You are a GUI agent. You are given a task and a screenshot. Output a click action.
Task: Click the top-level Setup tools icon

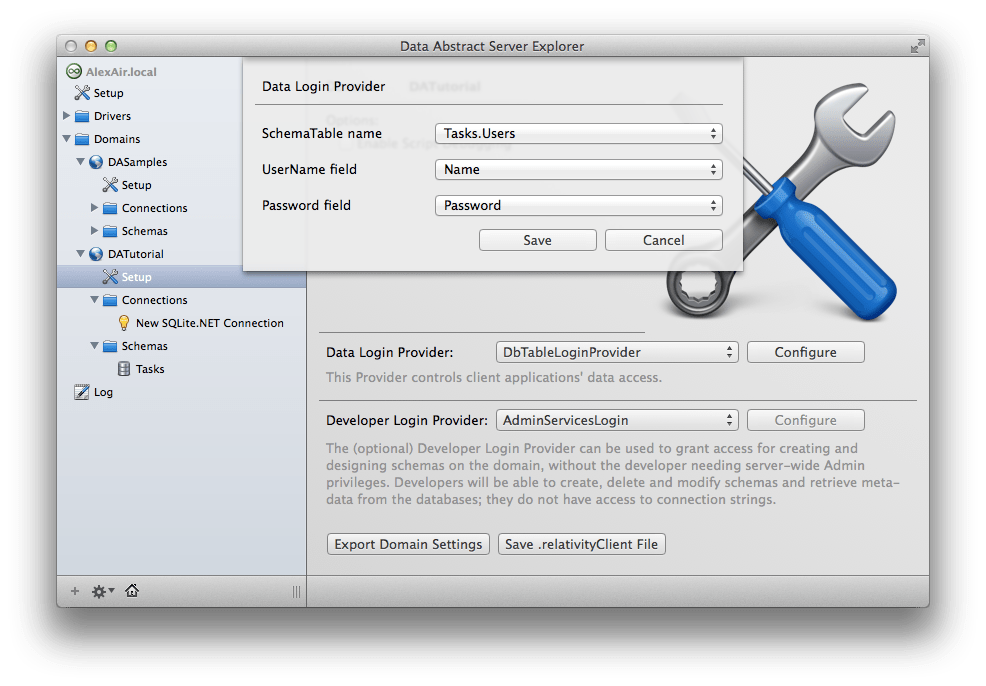[82, 93]
